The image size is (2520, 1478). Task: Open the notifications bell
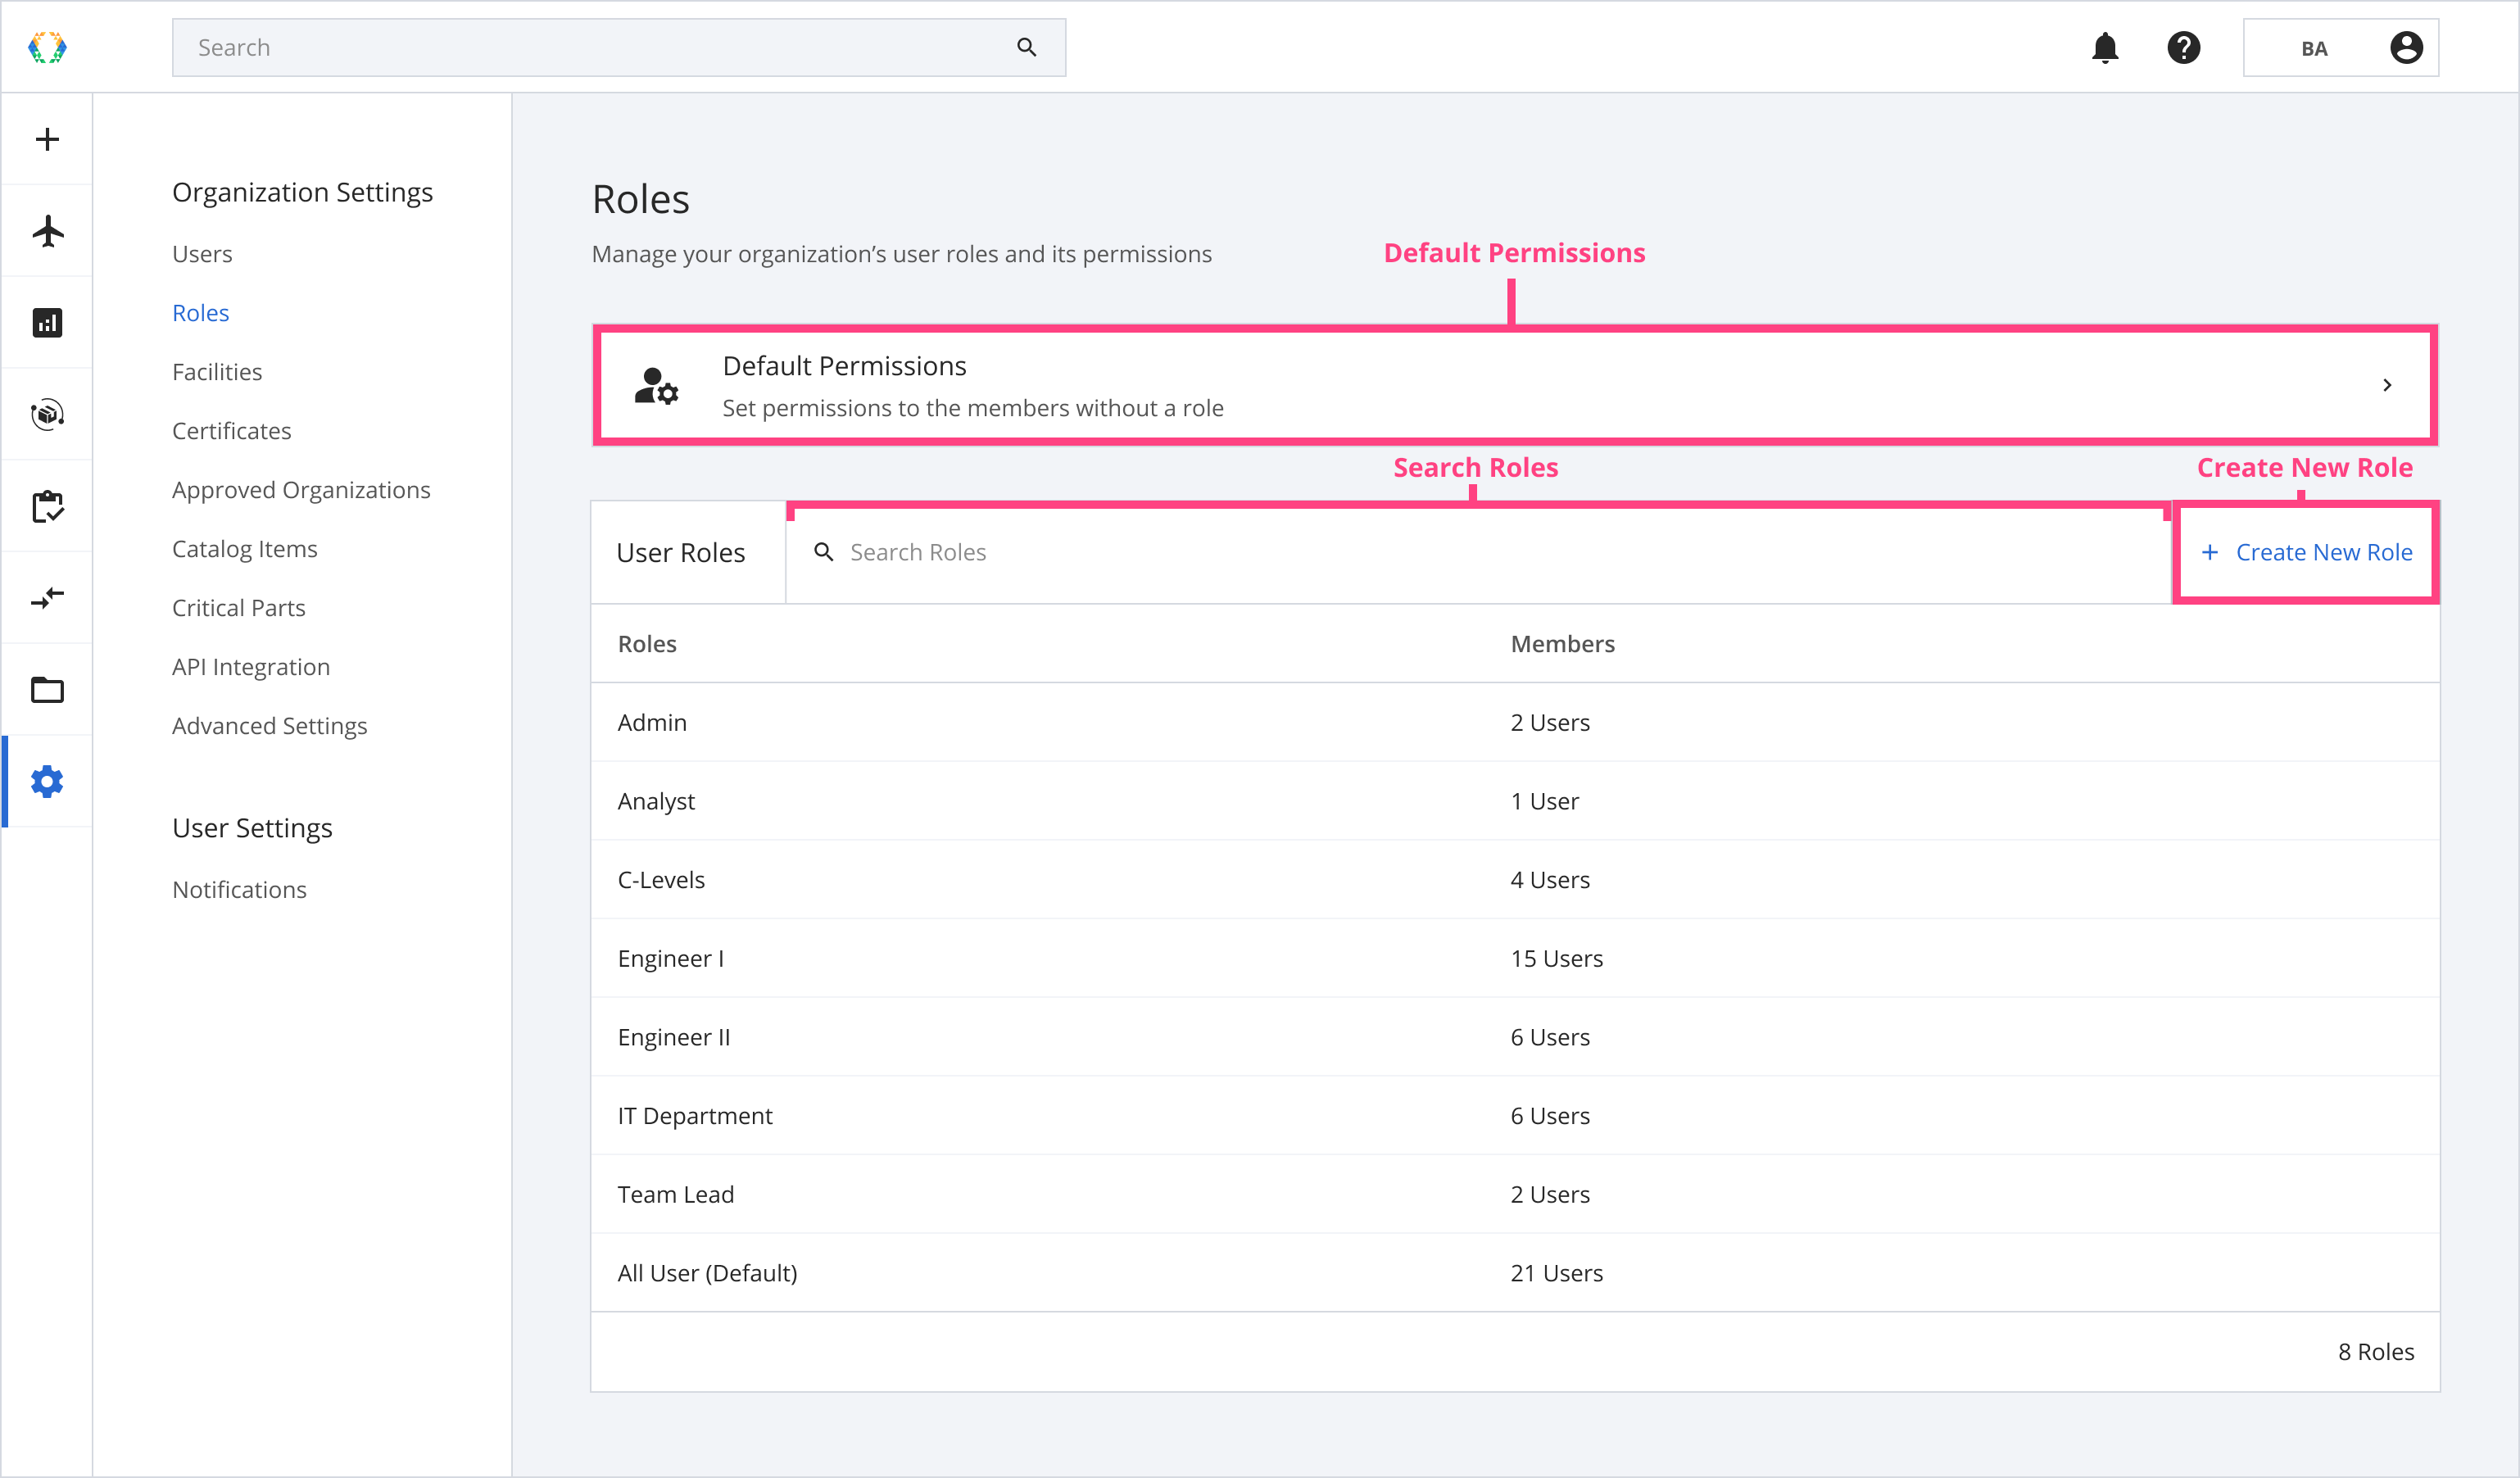click(2105, 47)
